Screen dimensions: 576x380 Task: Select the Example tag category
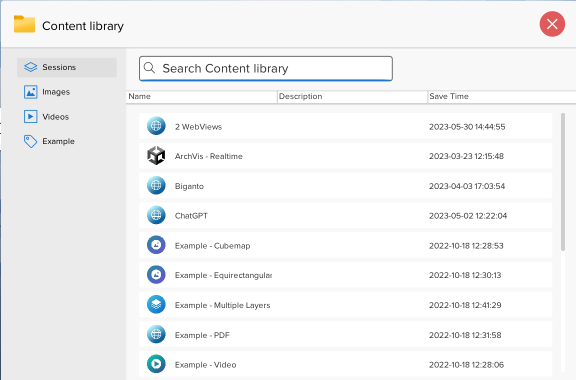67,141
